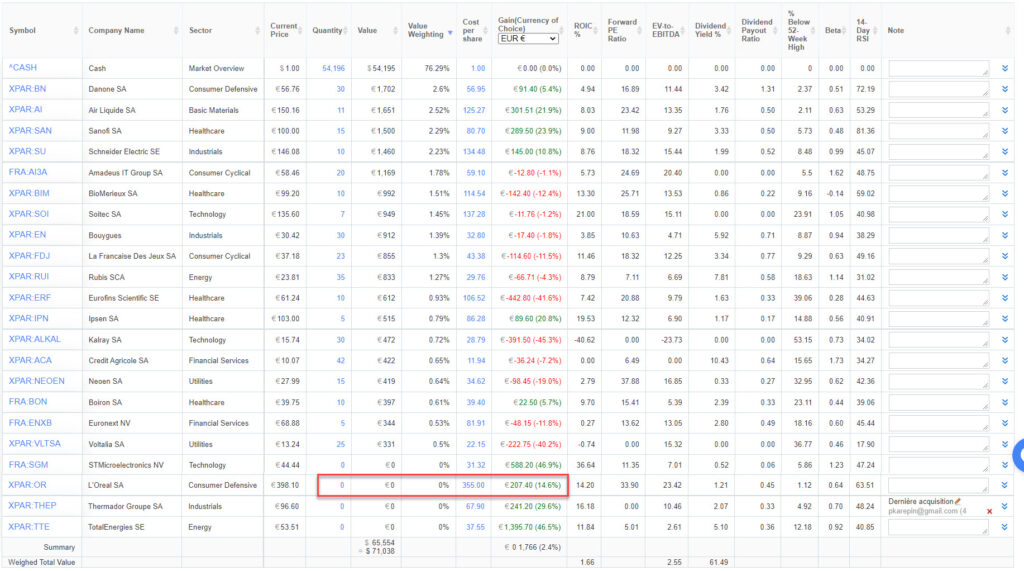Sort by Value column sort arrows
This screenshot has height=571, width=1024.
[395, 31]
